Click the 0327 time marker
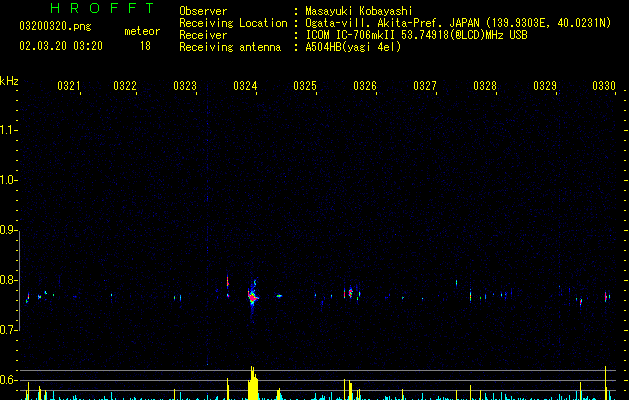 click(425, 86)
